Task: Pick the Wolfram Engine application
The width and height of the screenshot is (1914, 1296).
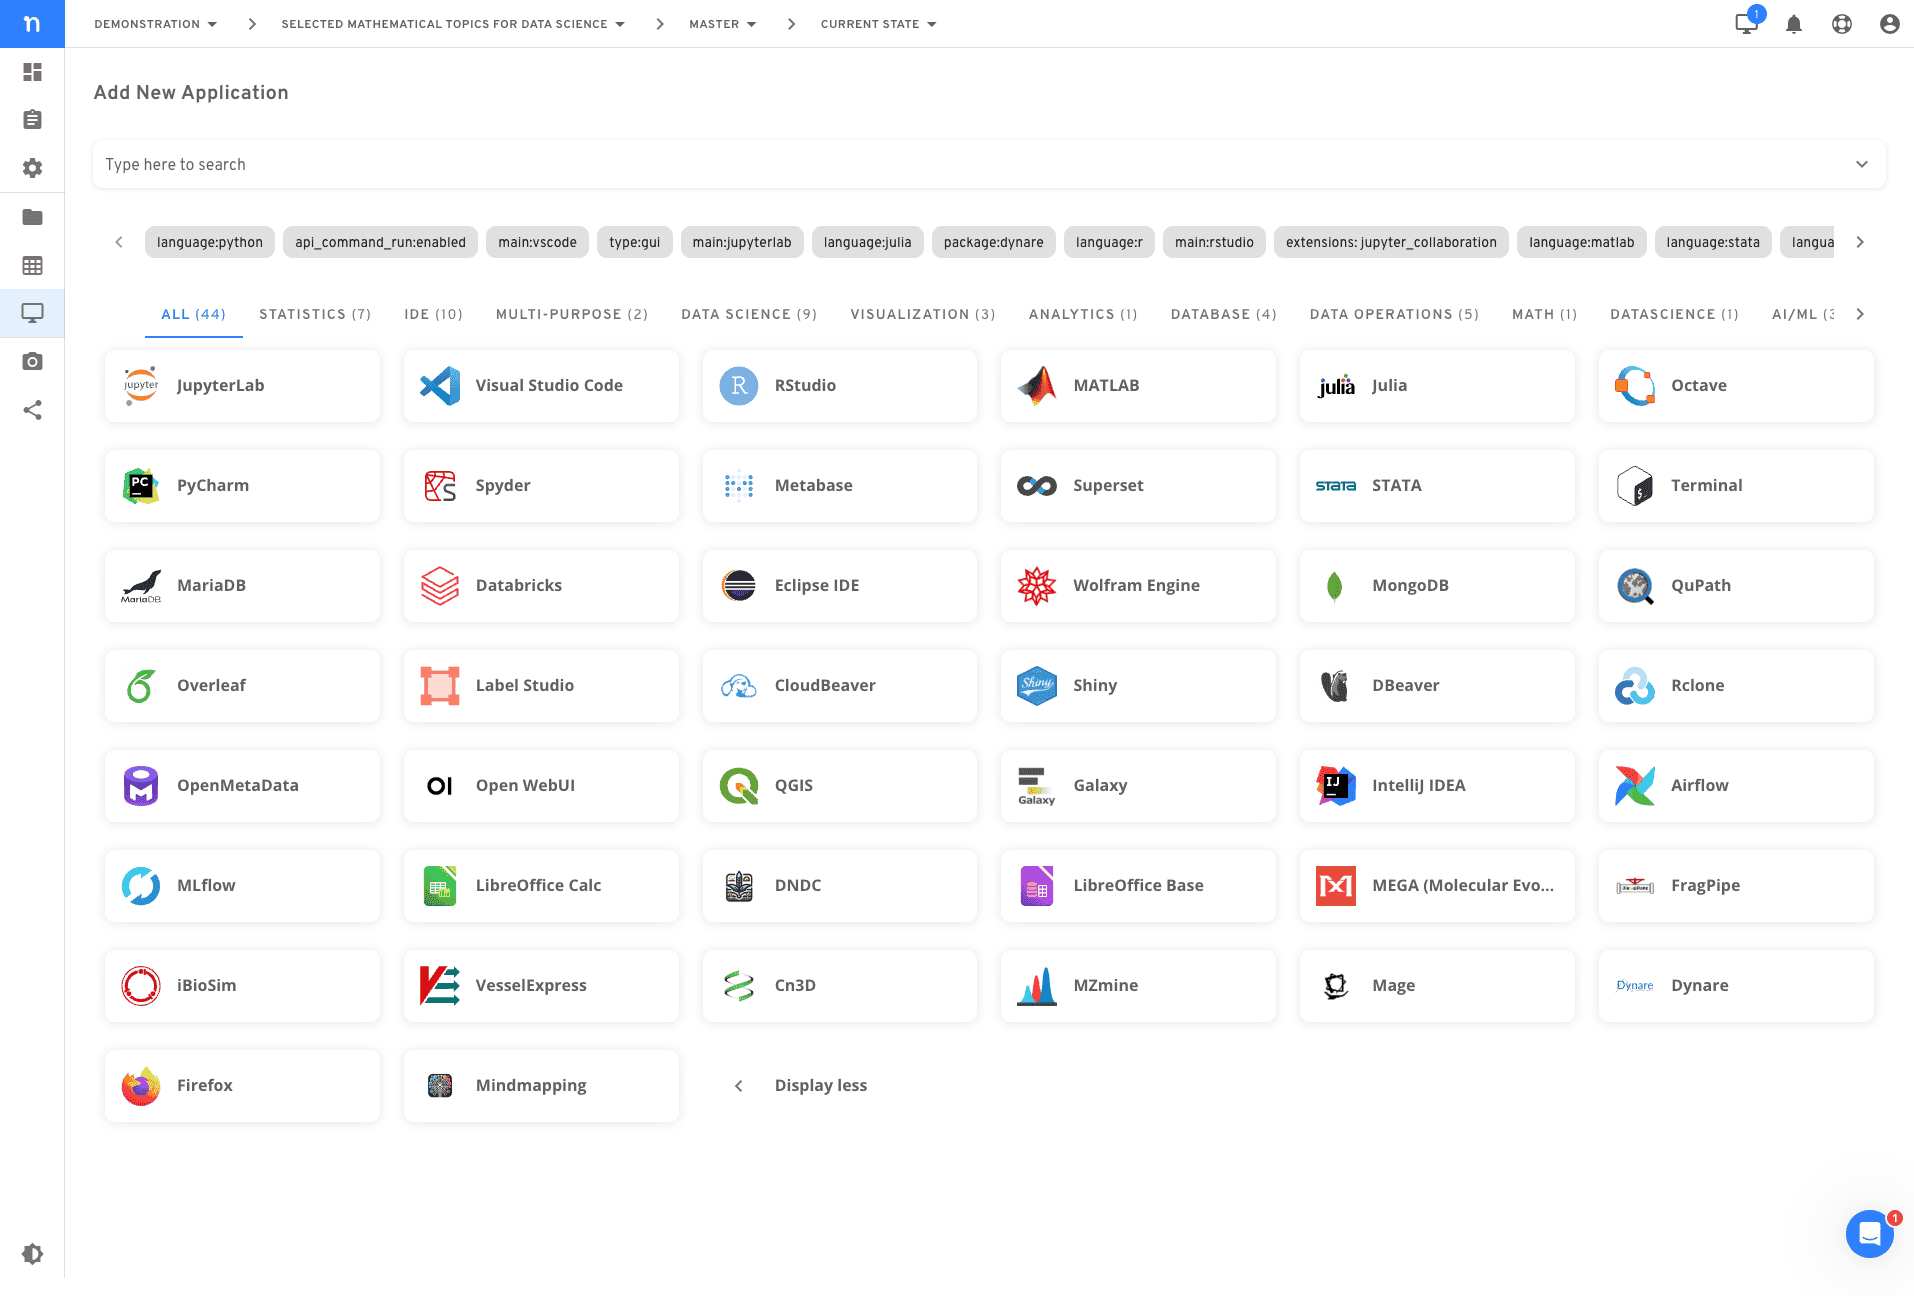Action: coord(1139,585)
